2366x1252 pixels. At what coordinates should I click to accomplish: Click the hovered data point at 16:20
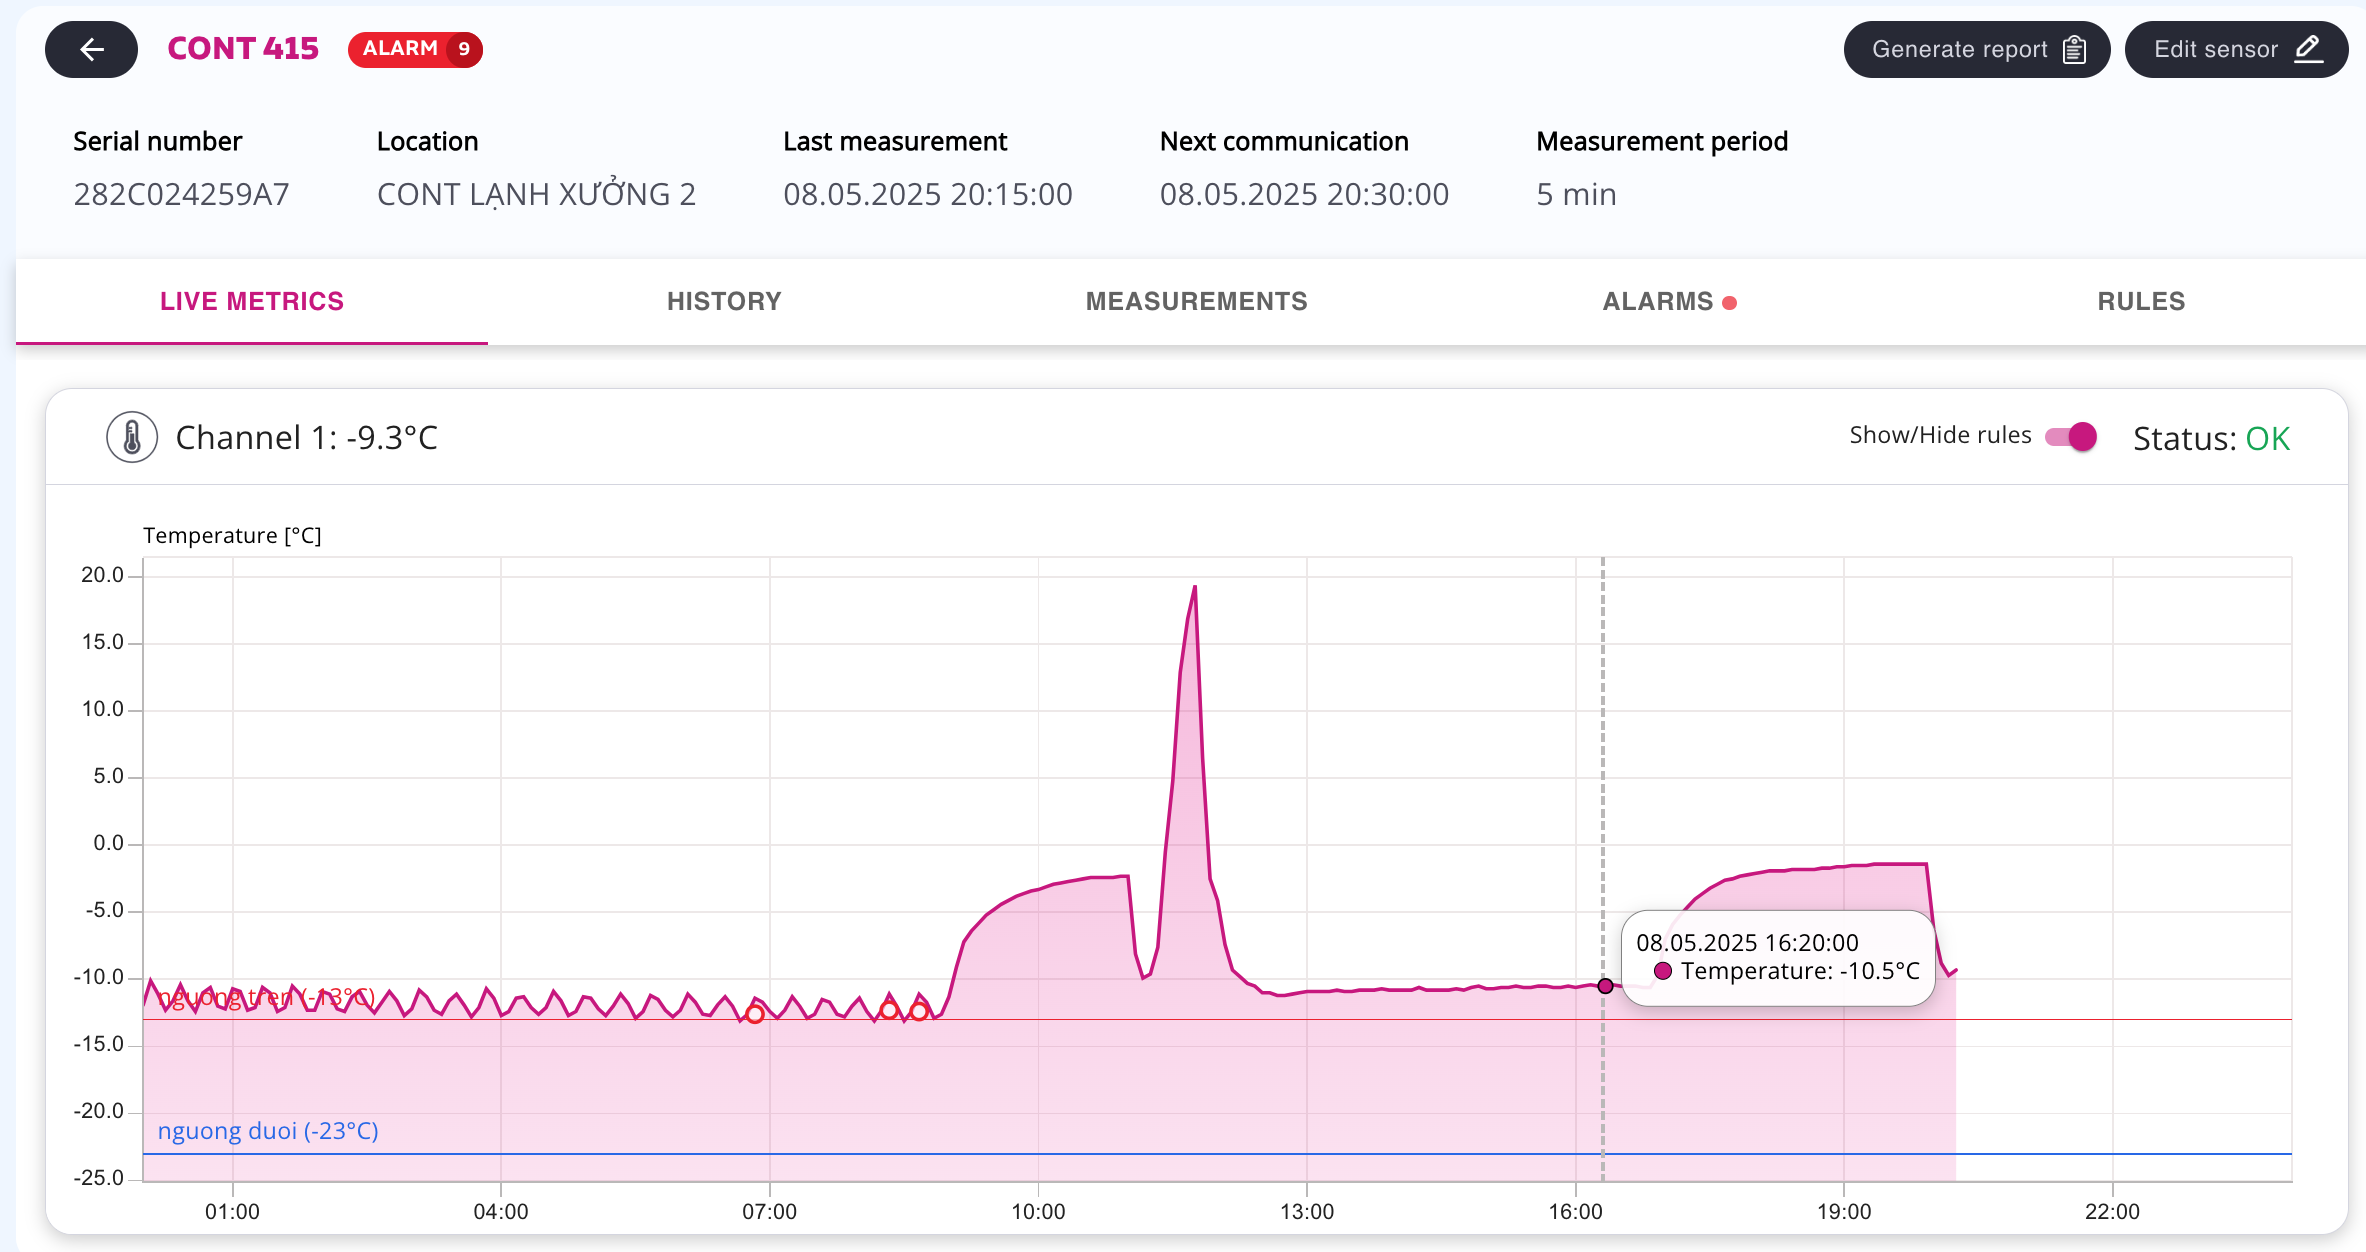pyautogui.click(x=1605, y=986)
